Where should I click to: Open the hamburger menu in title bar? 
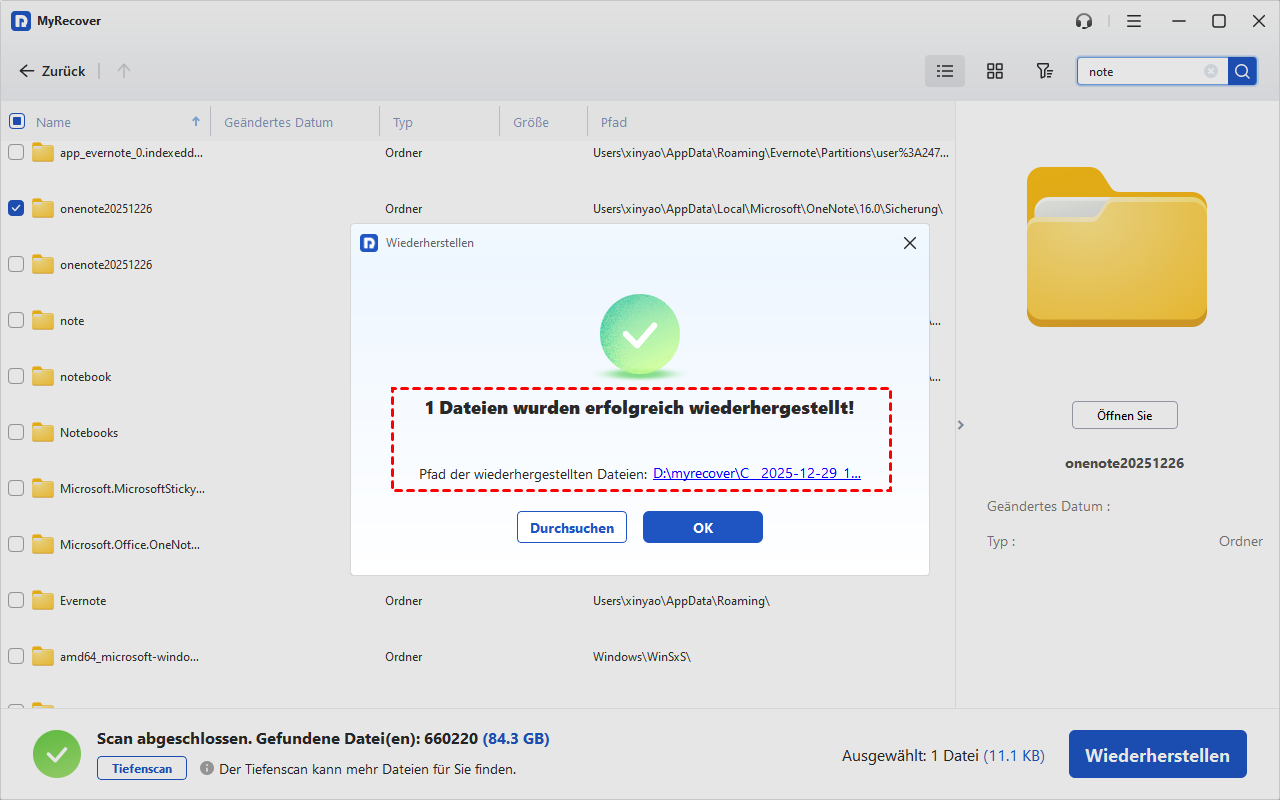pos(1134,21)
